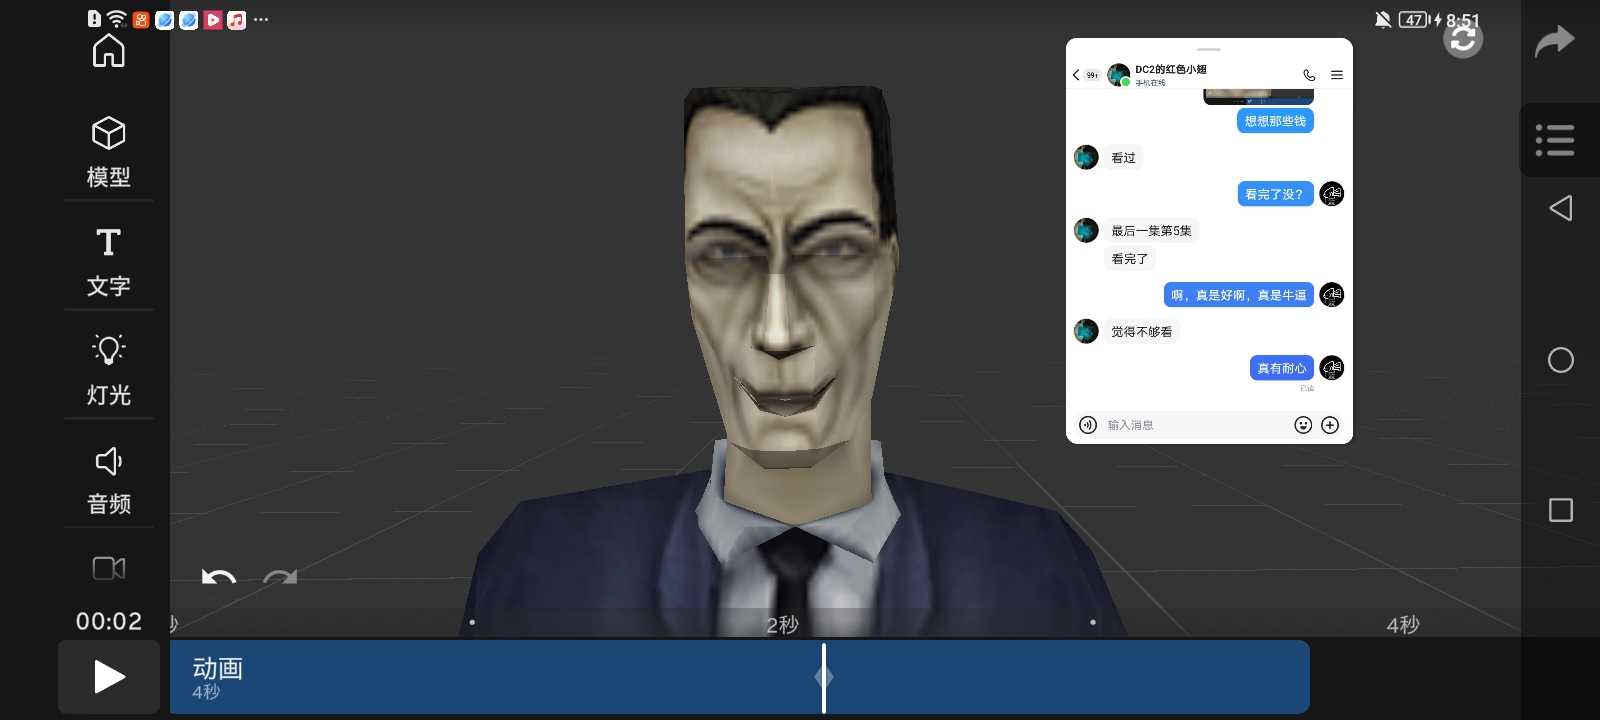Tap the floating chat window drag handle
Image resolution: width=1600 pixels, height=720 pixels.
click(x=1209, y=49)
